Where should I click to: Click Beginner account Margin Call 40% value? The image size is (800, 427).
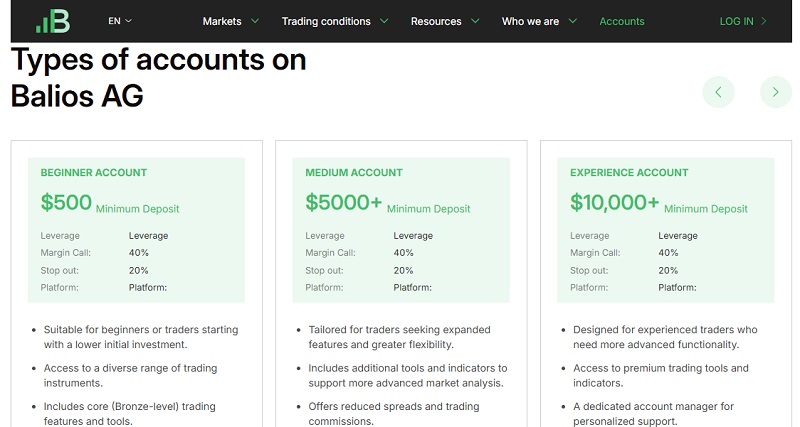[138, 253]
